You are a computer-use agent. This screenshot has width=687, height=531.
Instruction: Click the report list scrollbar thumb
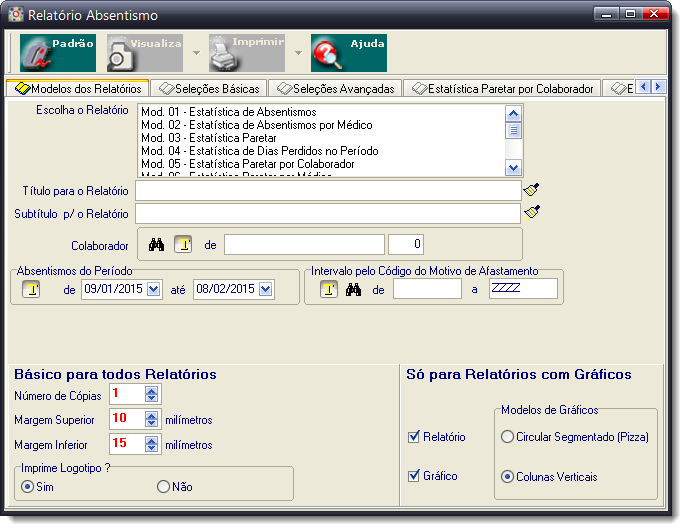[513, 130]
